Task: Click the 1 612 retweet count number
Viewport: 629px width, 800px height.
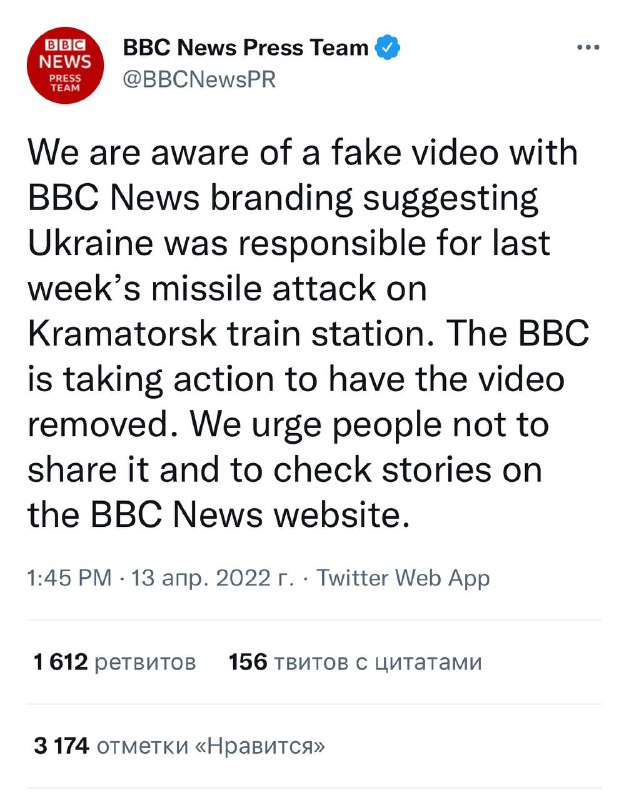Action: click(x=60, y=662)
